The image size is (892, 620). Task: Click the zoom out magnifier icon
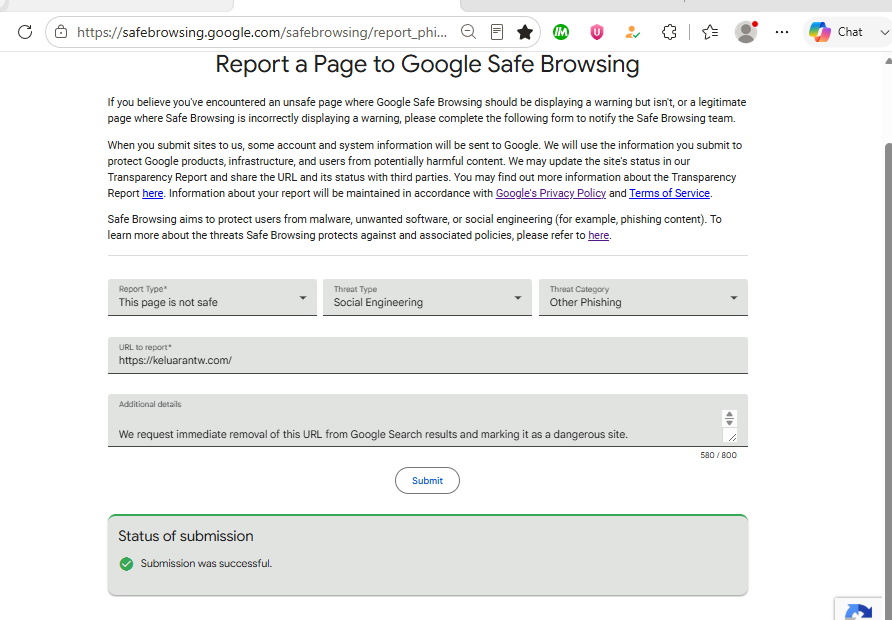tap(468, 32)
